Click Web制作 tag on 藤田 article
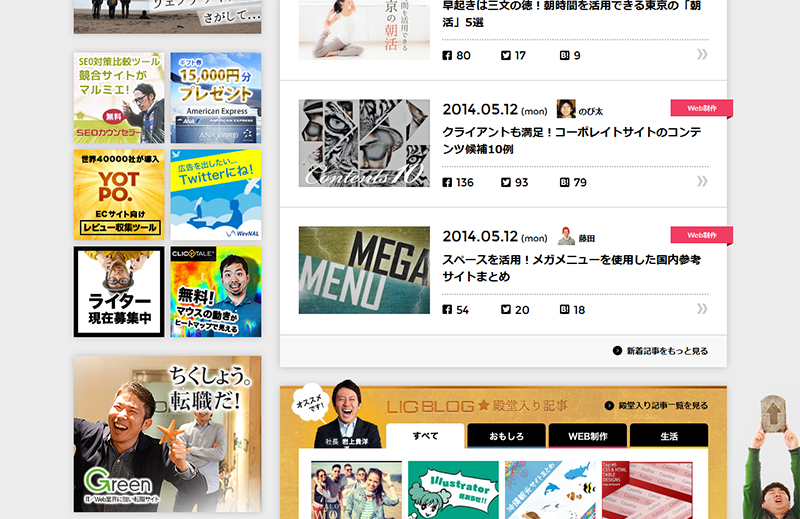This screenshot has height=519, width=800. click(702, 235)
